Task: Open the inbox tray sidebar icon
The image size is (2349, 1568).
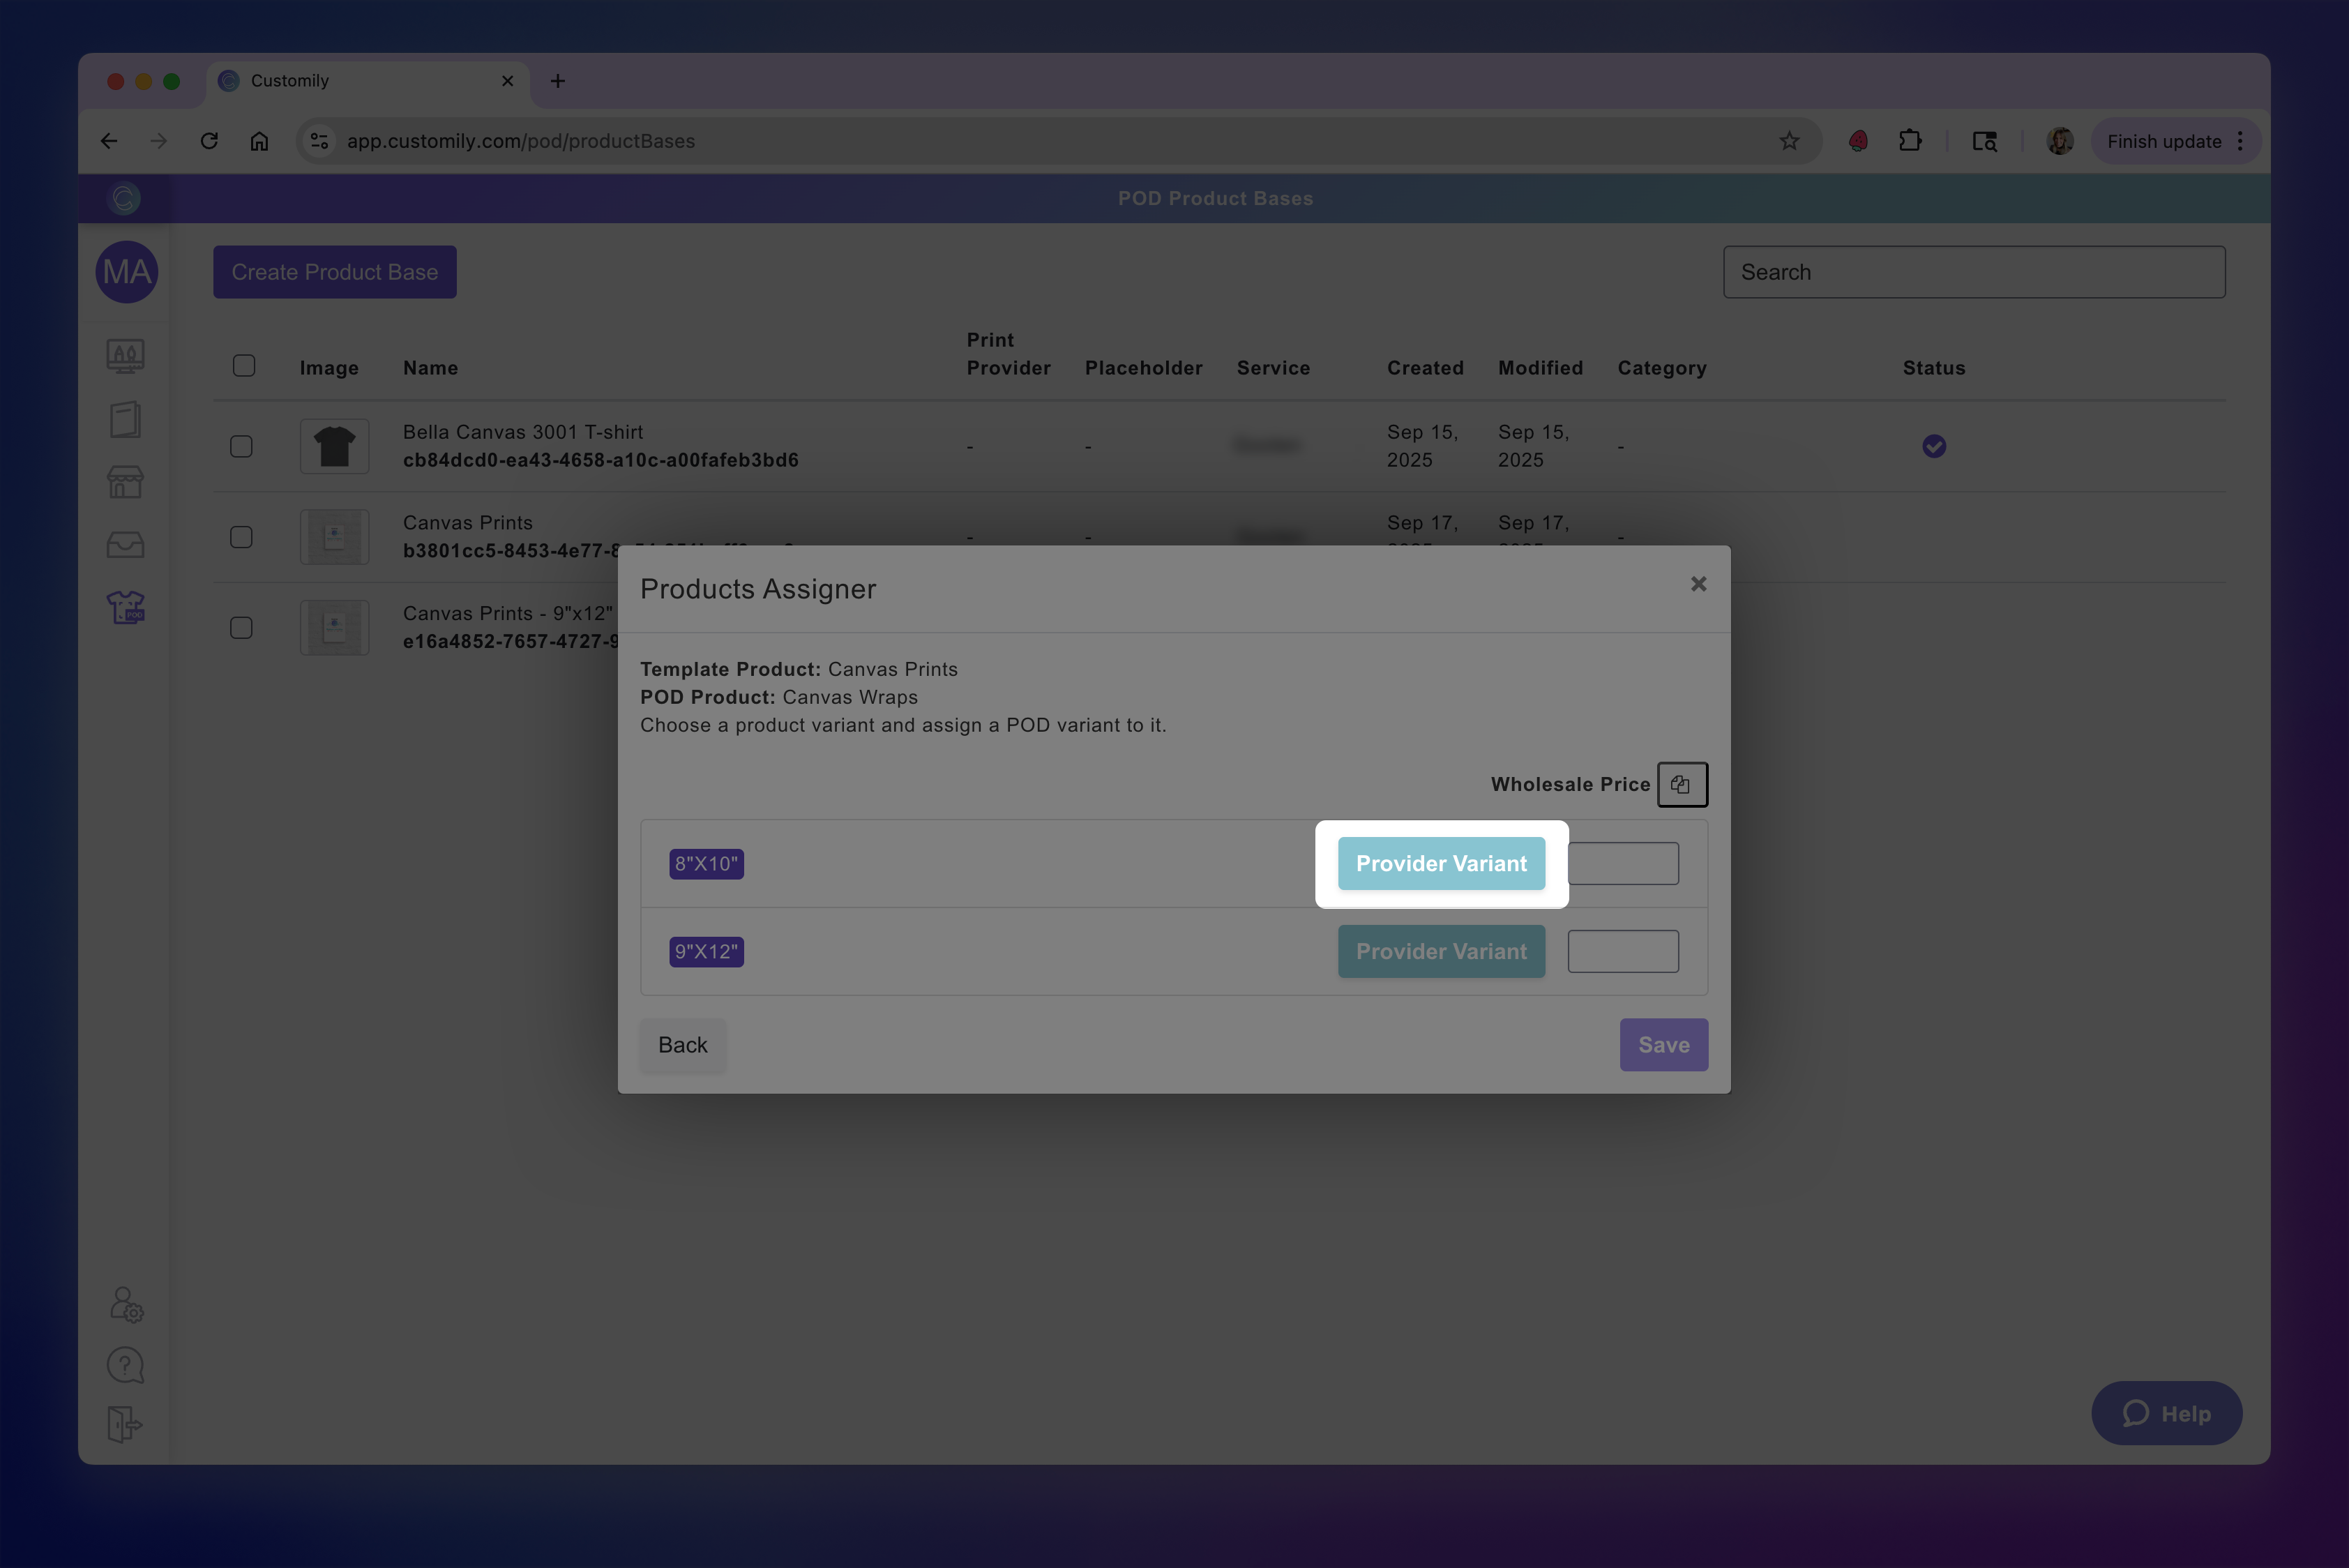Action: click(x=126, y=545)
